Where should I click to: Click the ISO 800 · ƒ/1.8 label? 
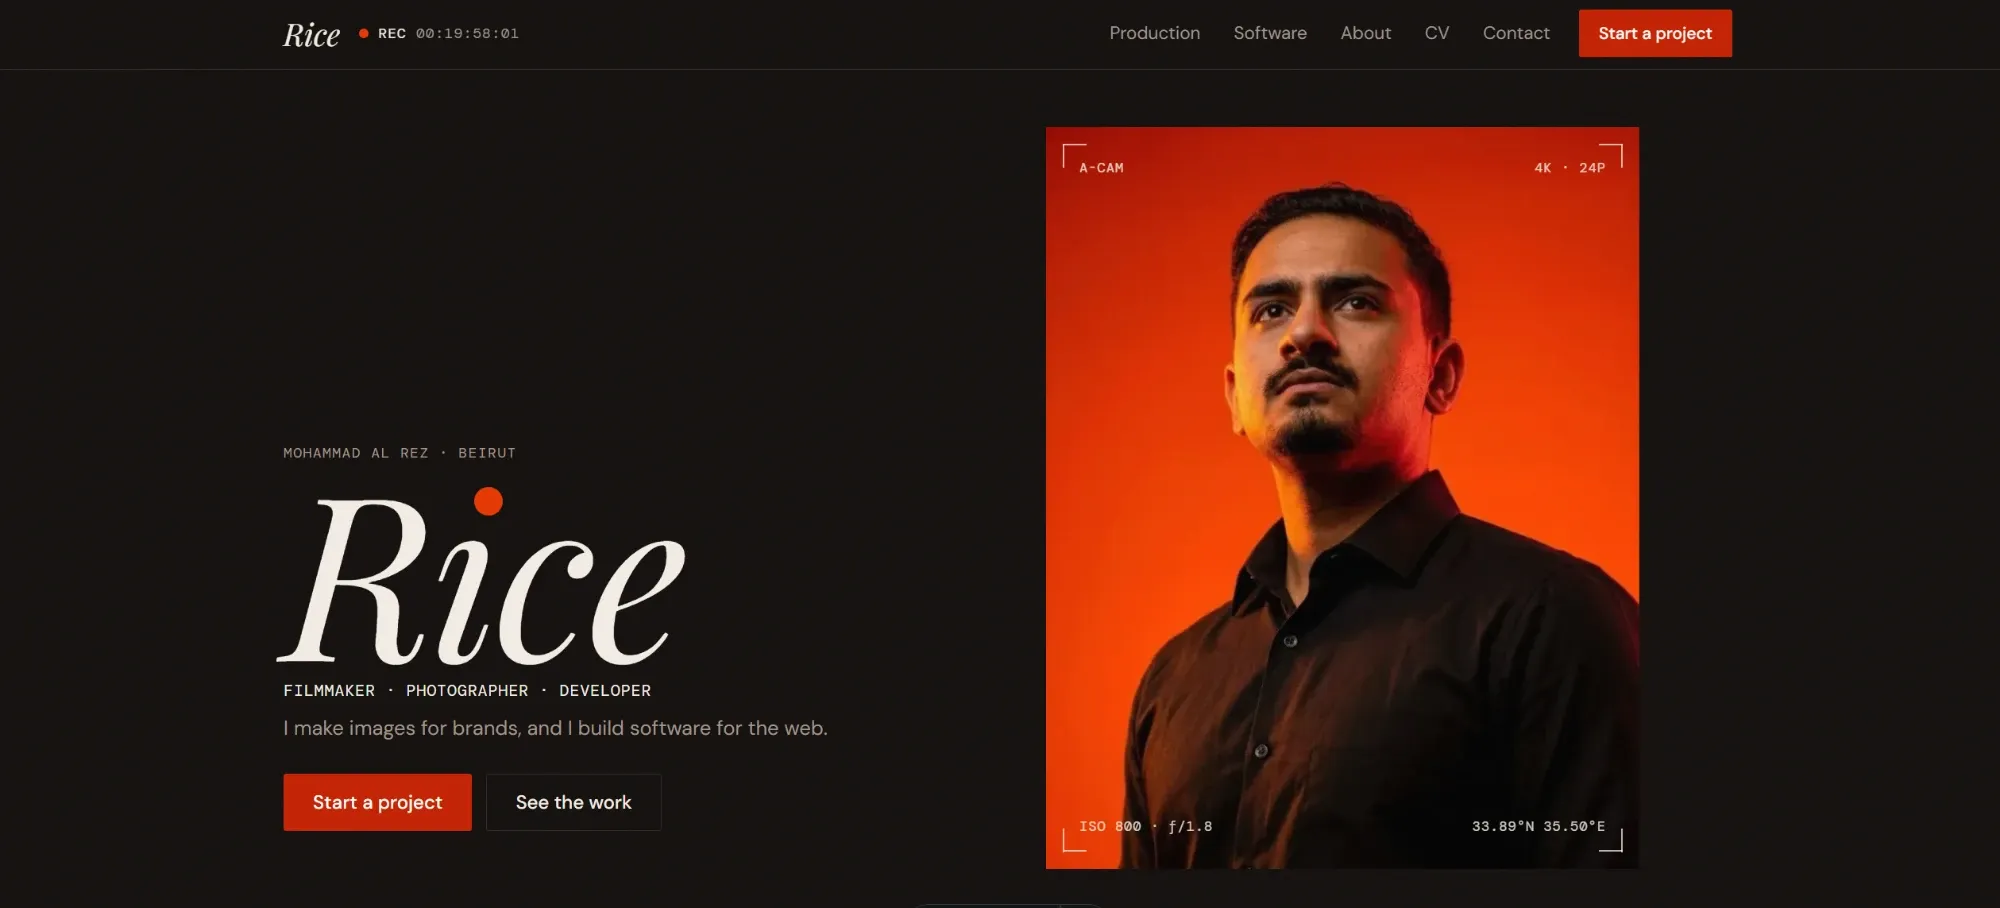(x=1145, y=826)
